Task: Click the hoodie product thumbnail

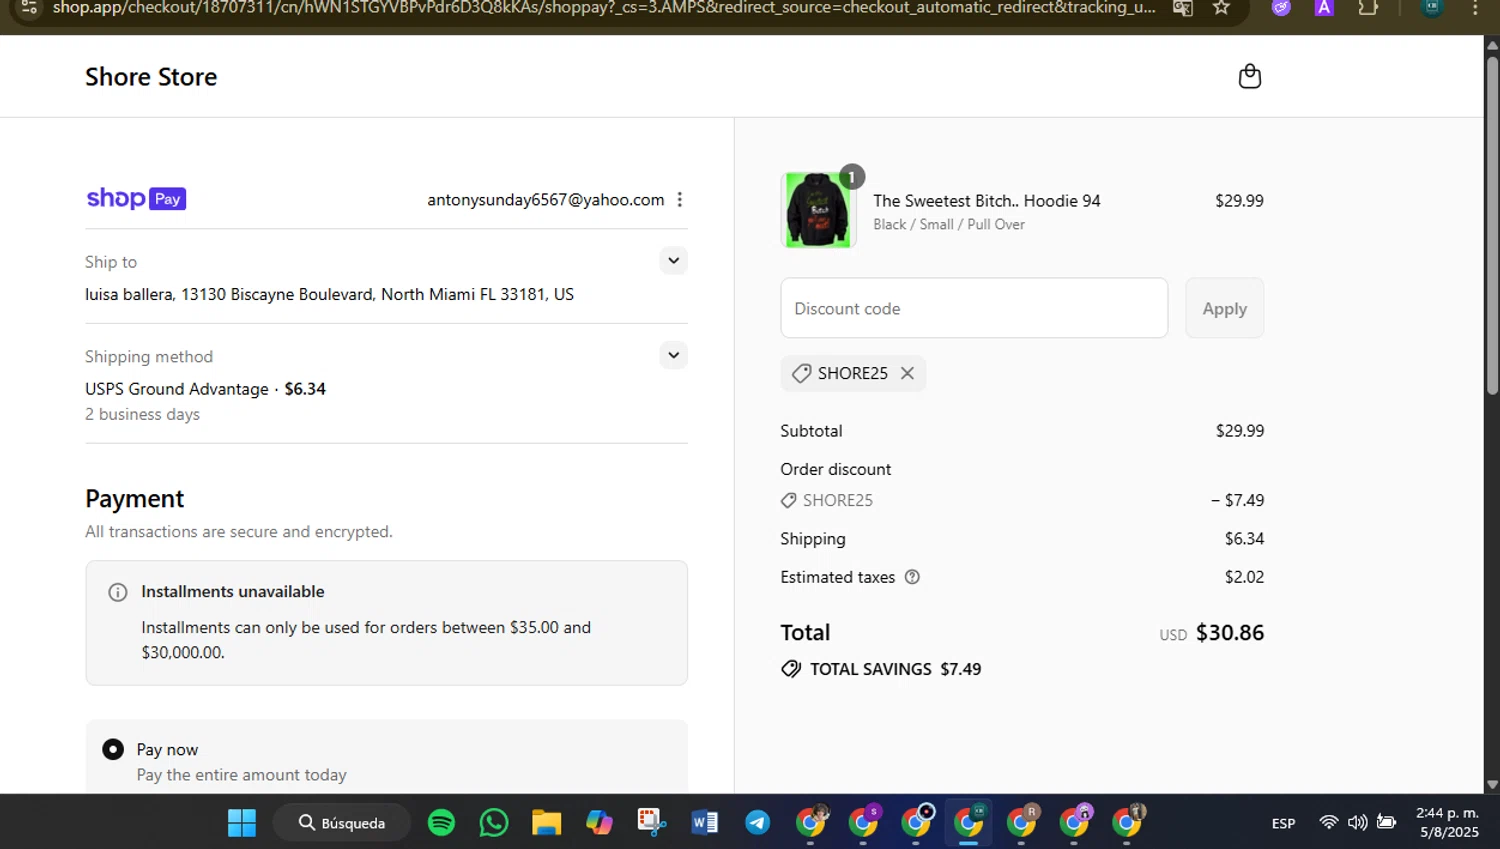Action: point(818,210)
